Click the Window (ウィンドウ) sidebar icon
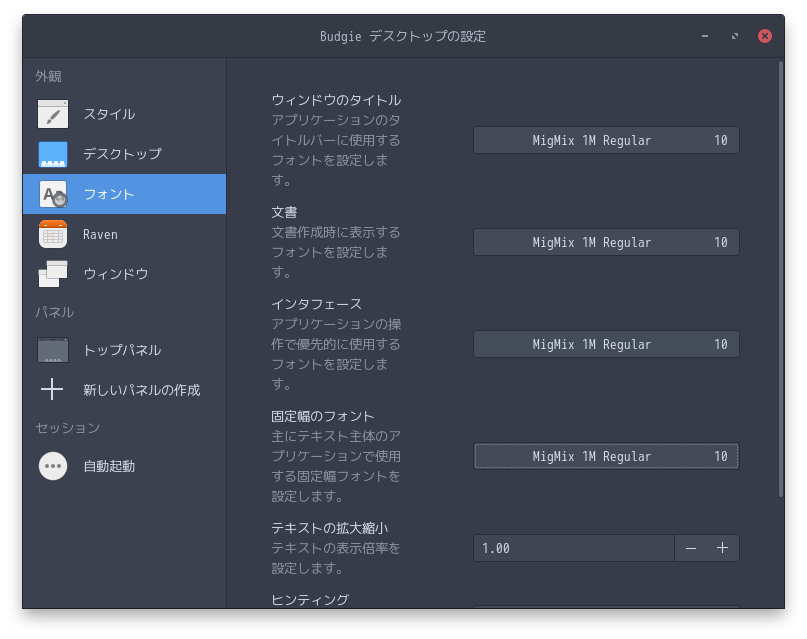Viewport: 807px width, 639px height. pyautogui.click(x=53, y=274)
